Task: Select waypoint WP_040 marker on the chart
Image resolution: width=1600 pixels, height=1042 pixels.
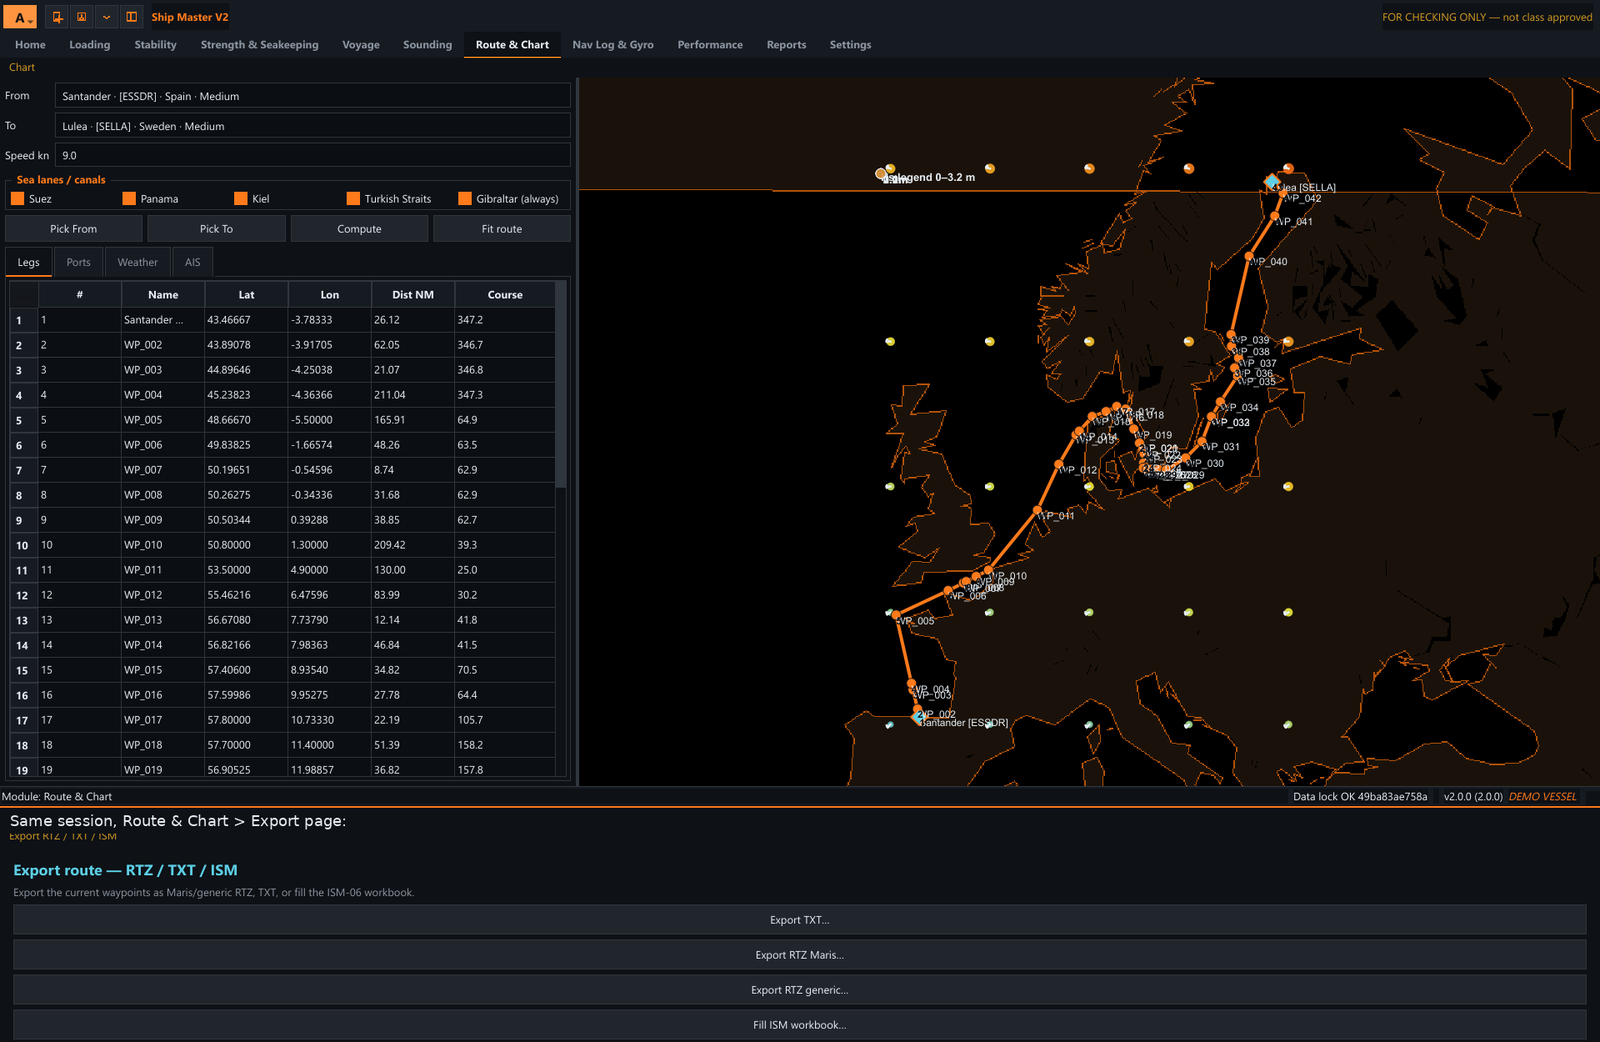Action: click(1249, 257)
